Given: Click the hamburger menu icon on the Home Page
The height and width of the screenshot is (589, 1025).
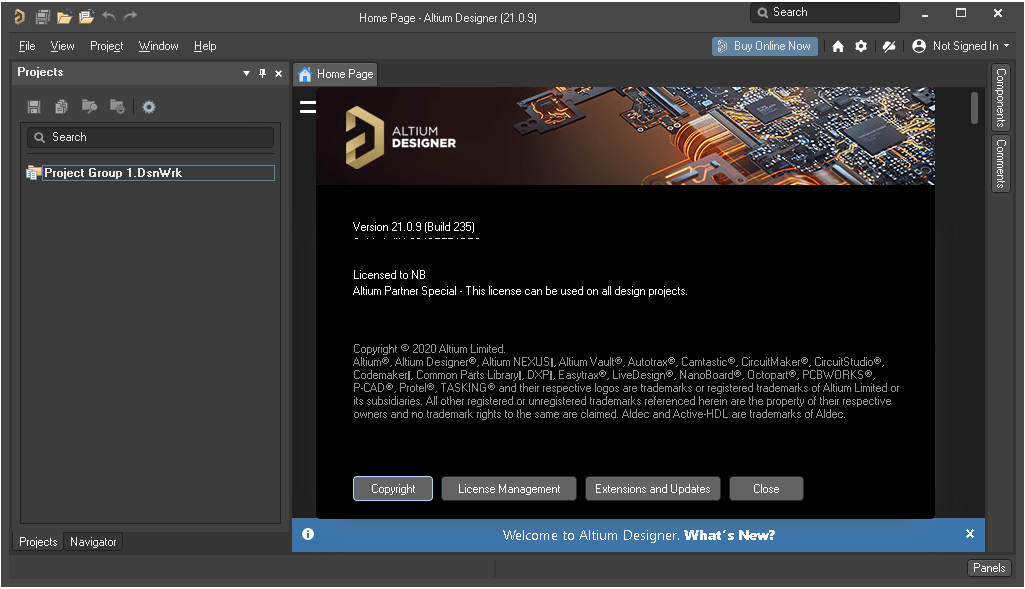Looking at the screenshot, I should tap(308, 107).
